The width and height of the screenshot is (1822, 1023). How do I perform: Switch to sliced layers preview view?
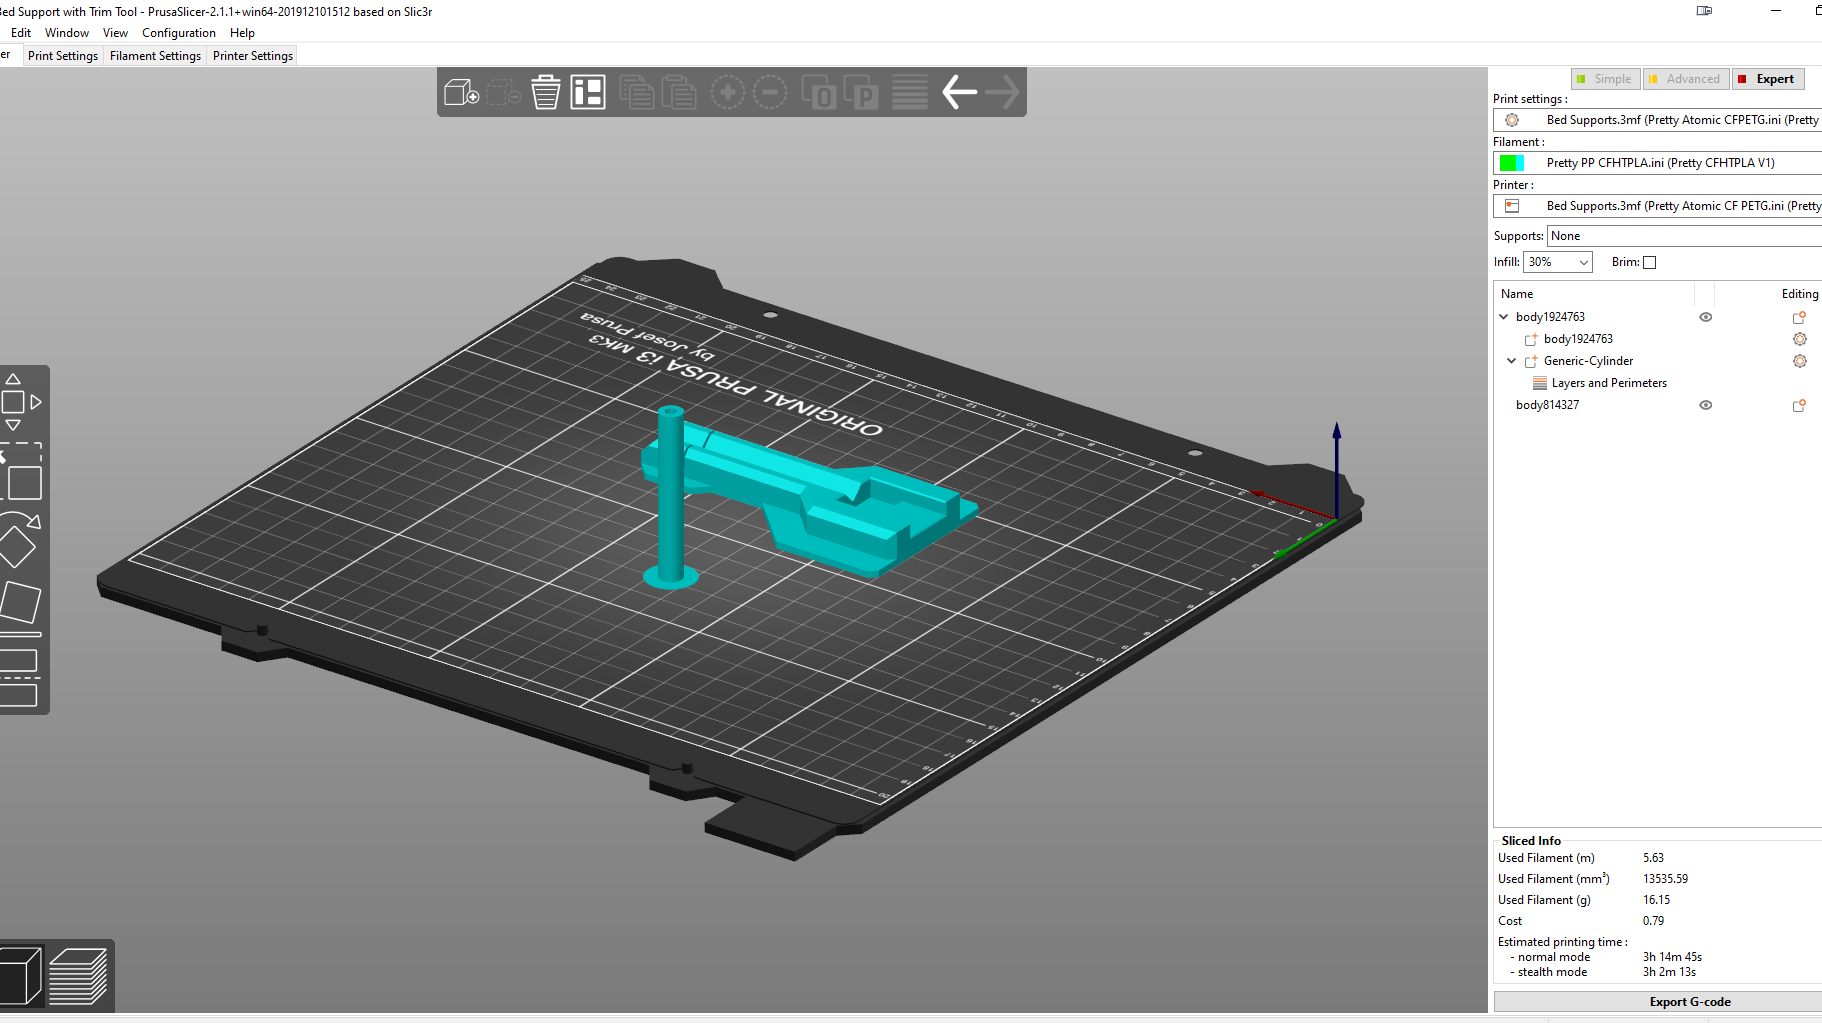coord(78,976)
